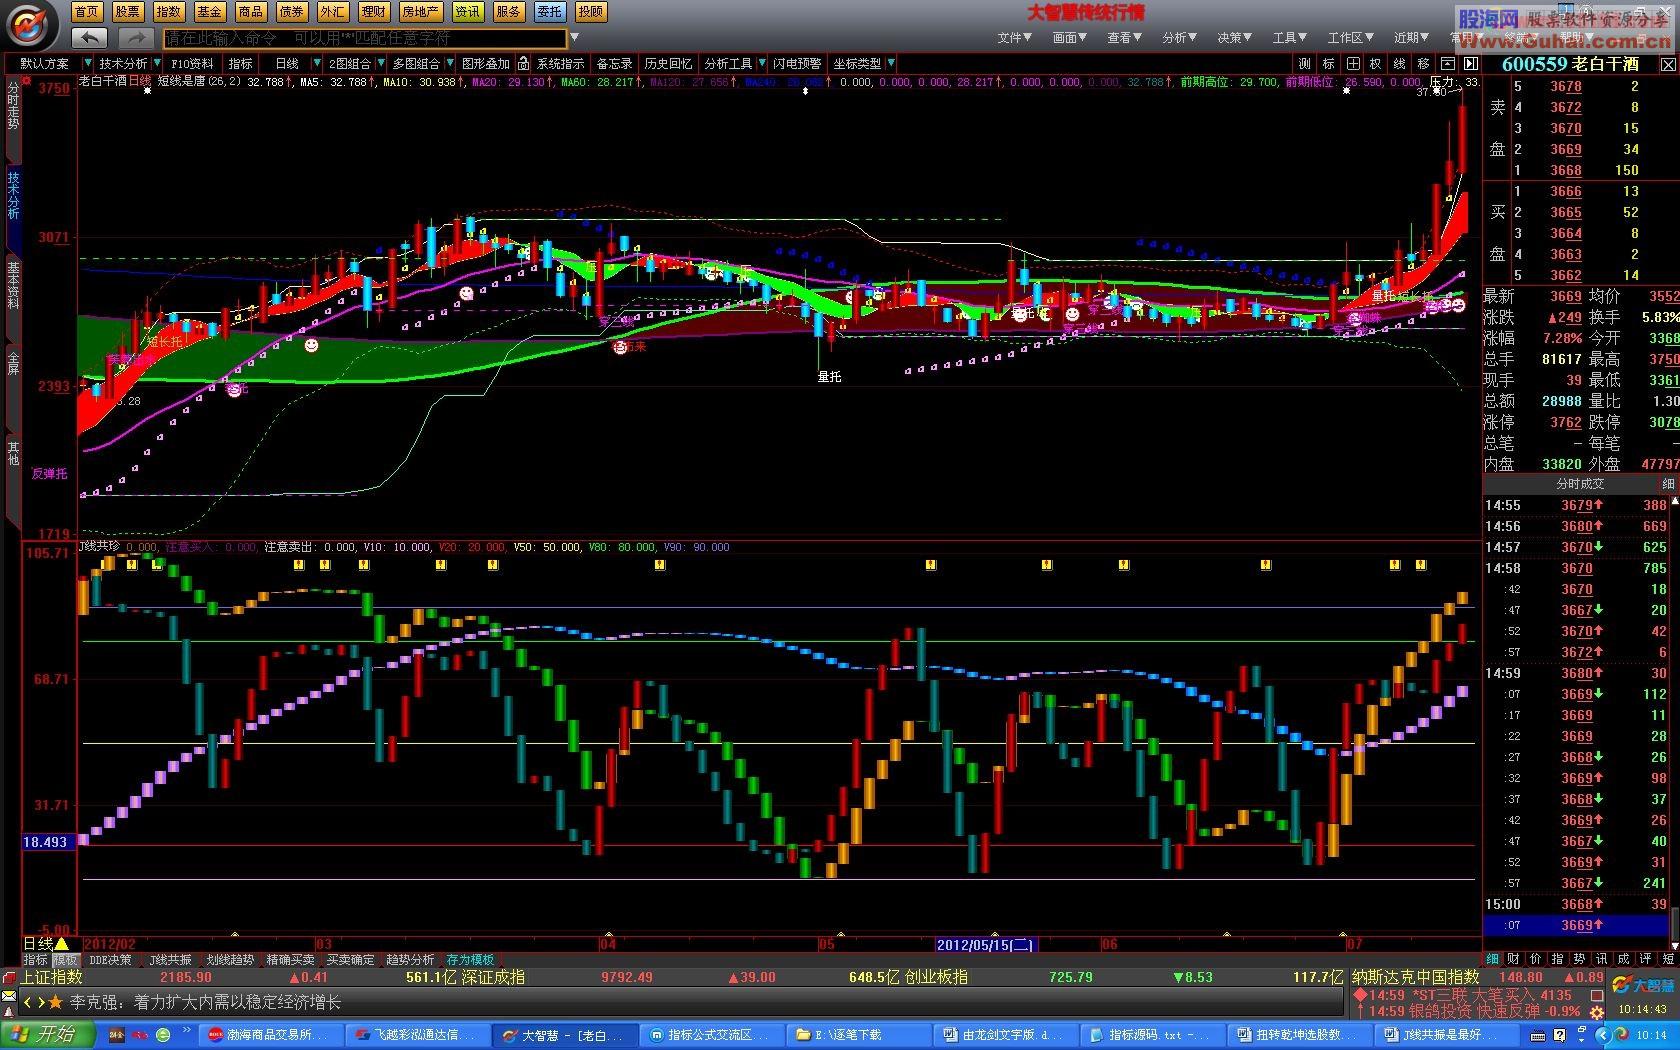Open the 股票 stocks section

[x=127, y=12]
